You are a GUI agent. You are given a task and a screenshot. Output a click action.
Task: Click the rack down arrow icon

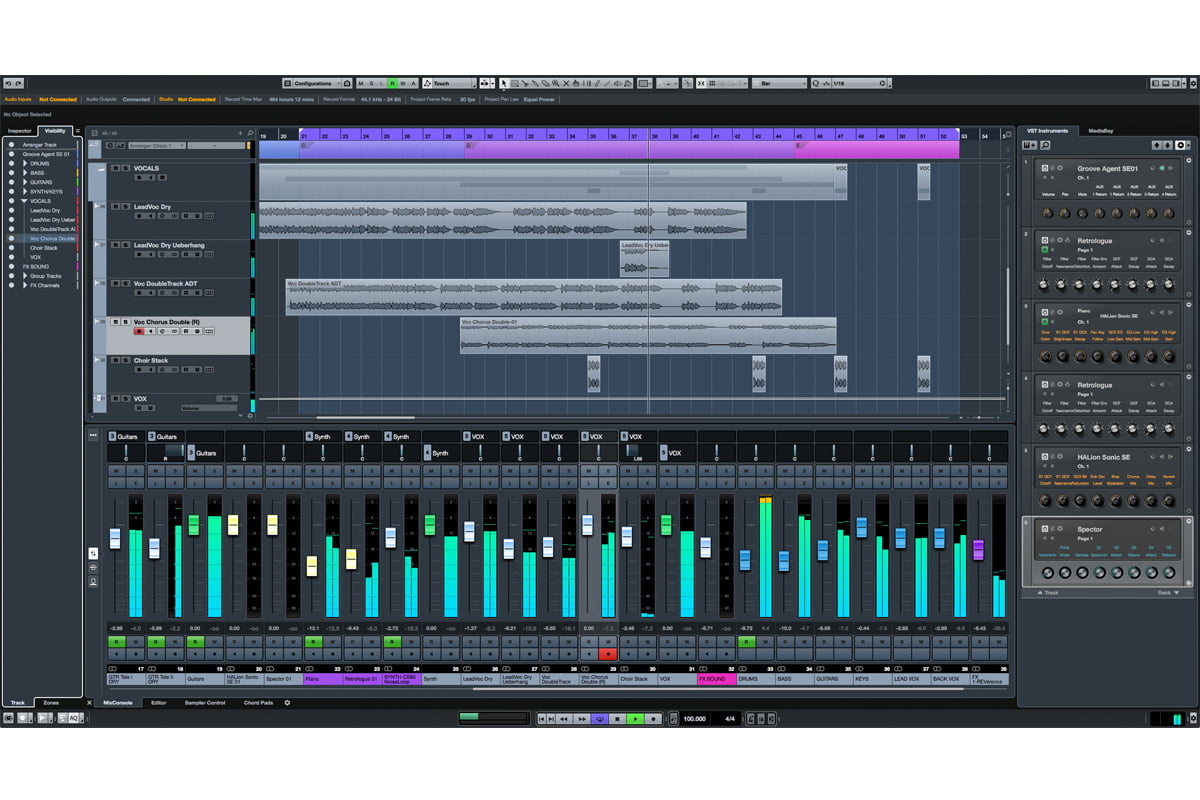coord(1168,145)
